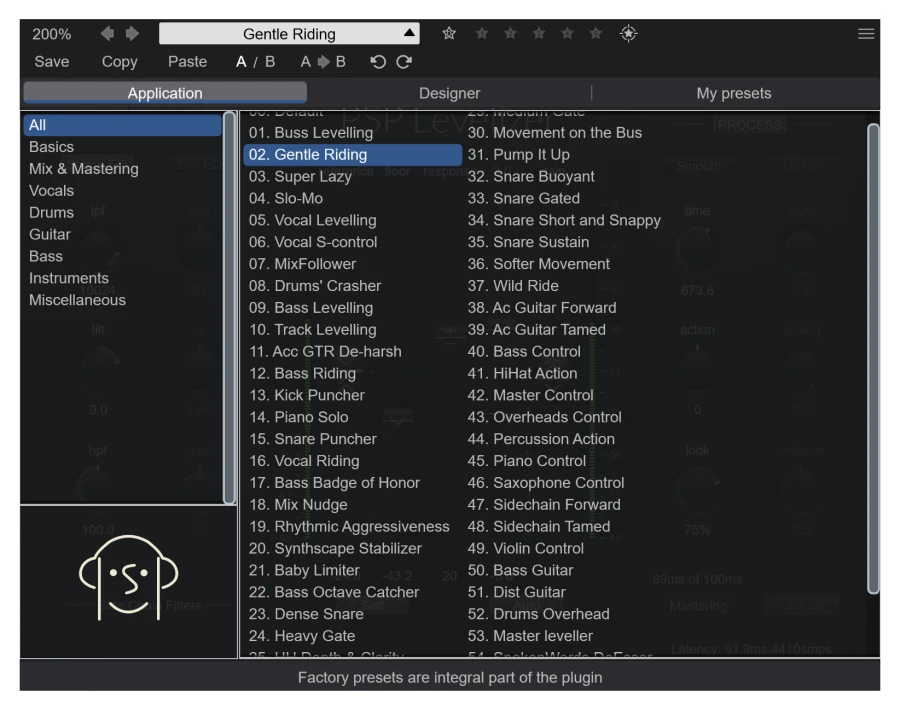900x710 pixels.
Task: Click the circled star icon beside the ratings
Action: click(629, 34)
